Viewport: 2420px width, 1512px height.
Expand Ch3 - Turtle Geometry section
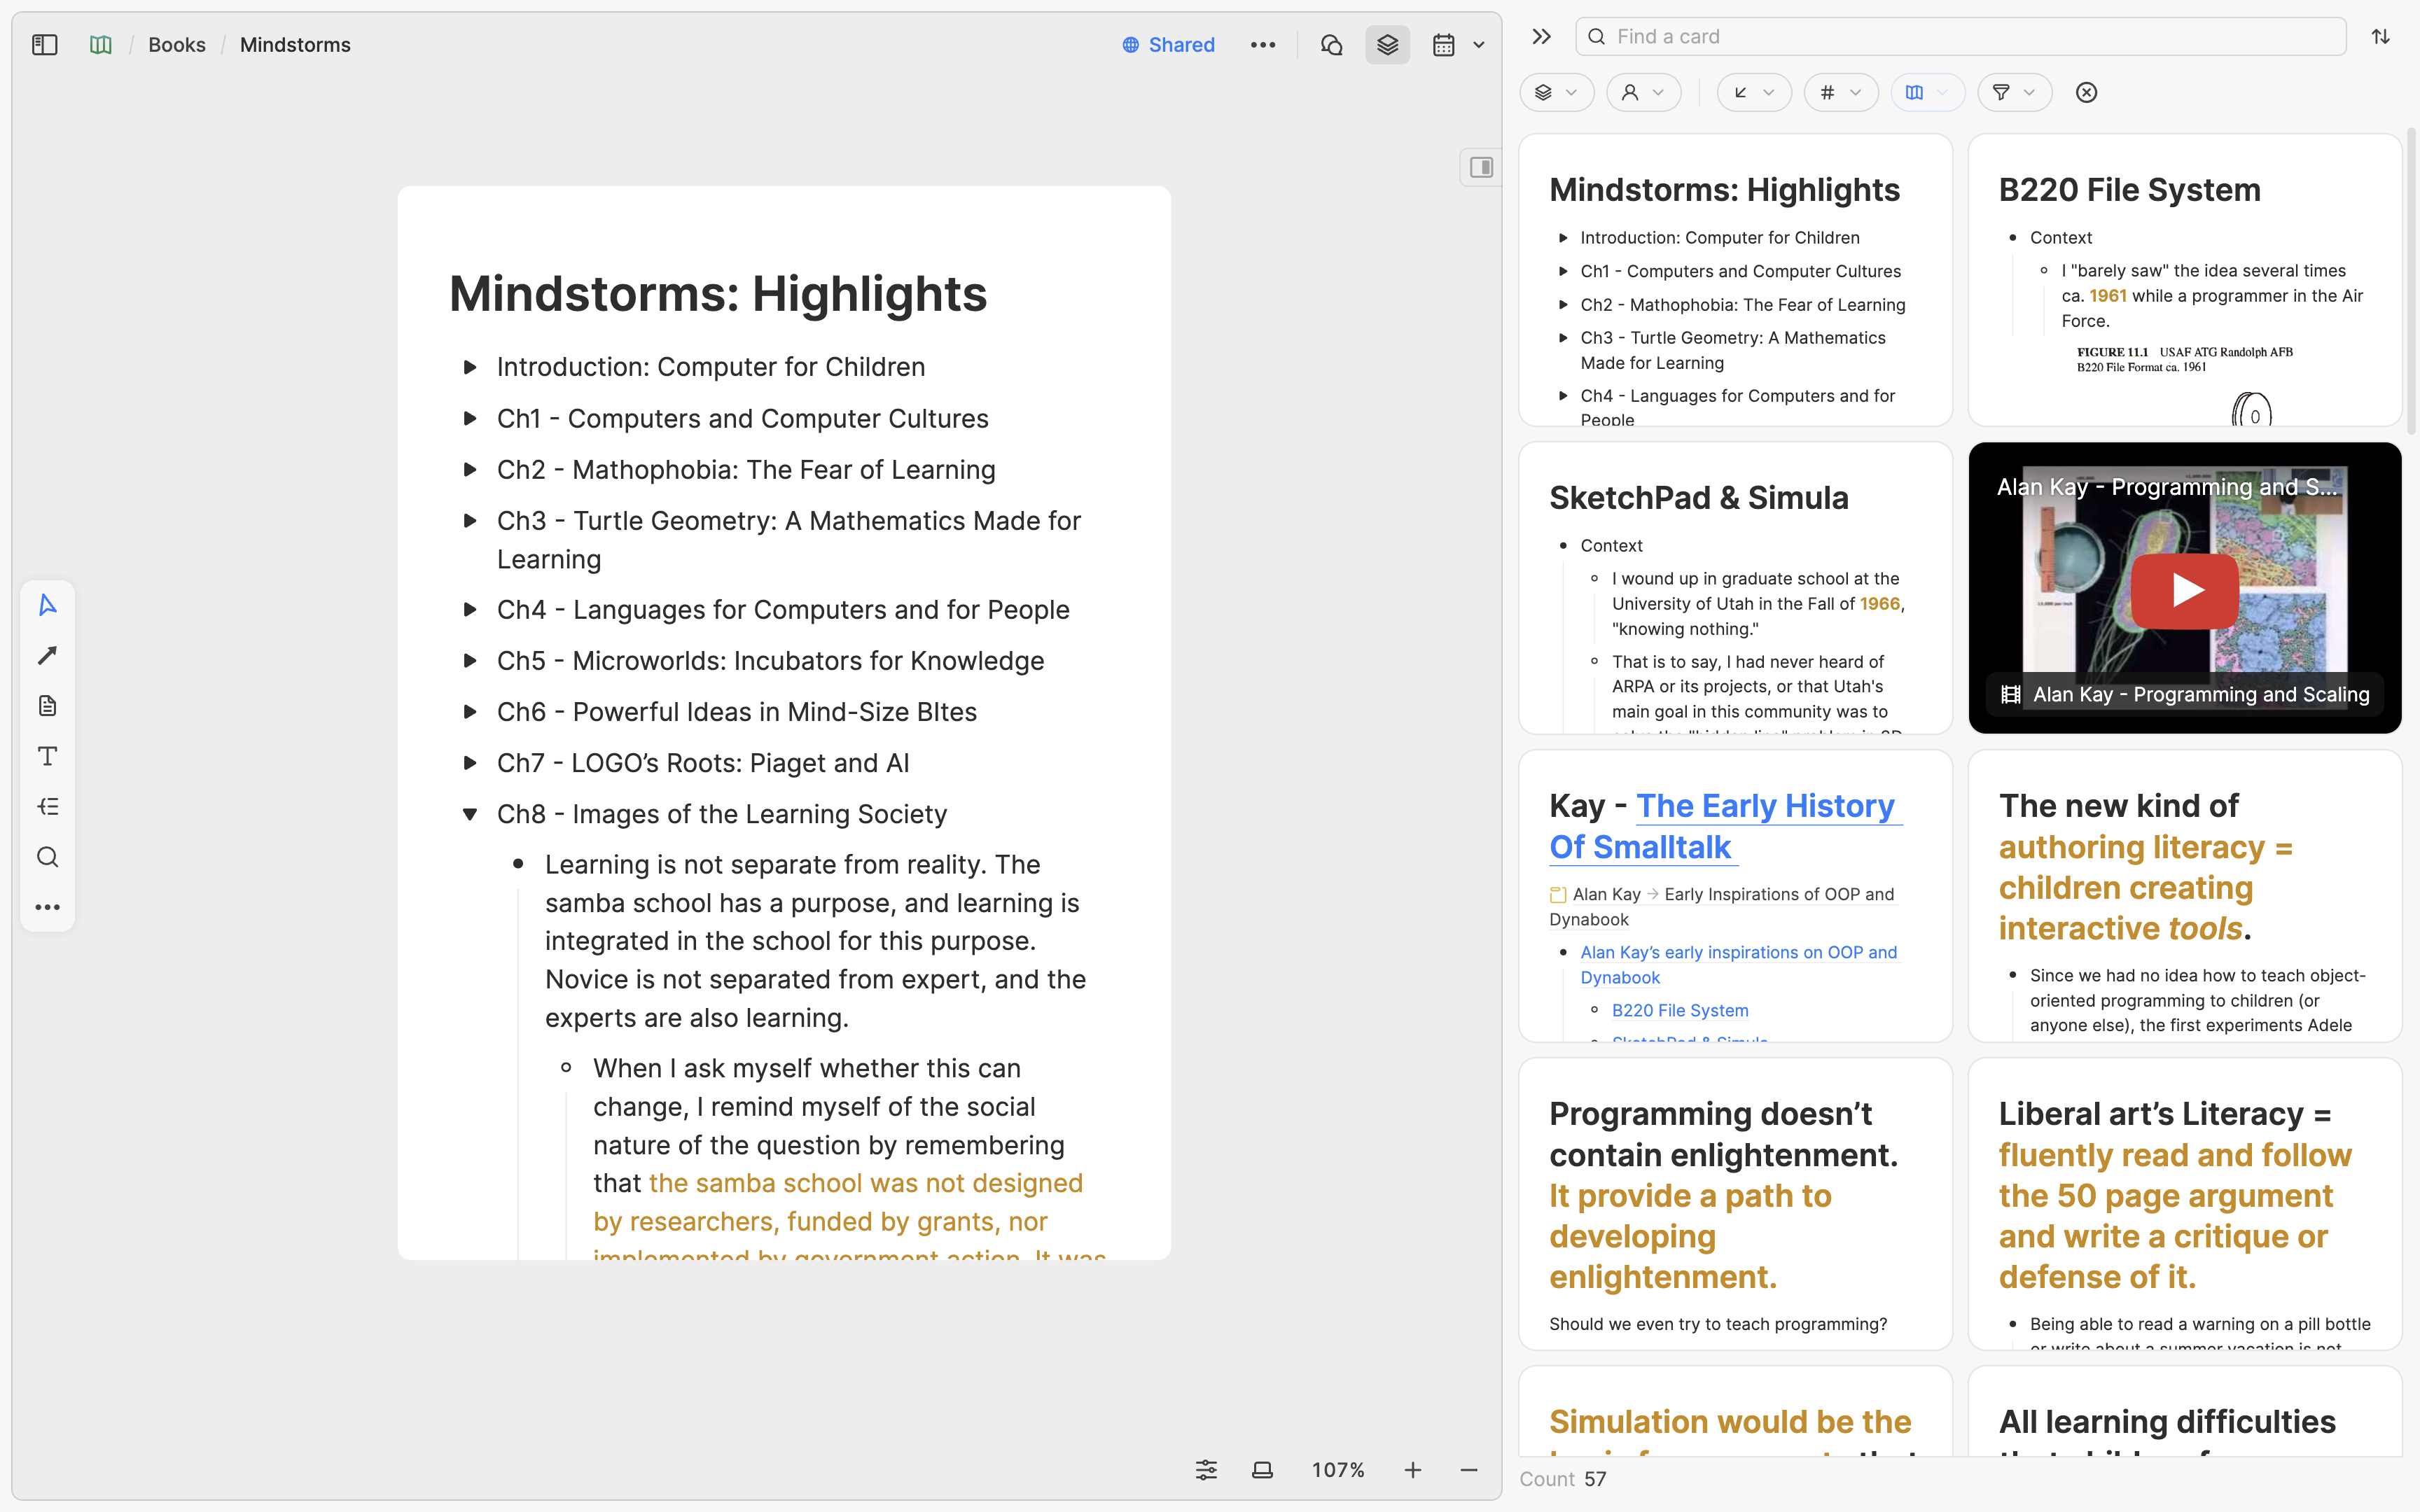(x=470, y=520)
